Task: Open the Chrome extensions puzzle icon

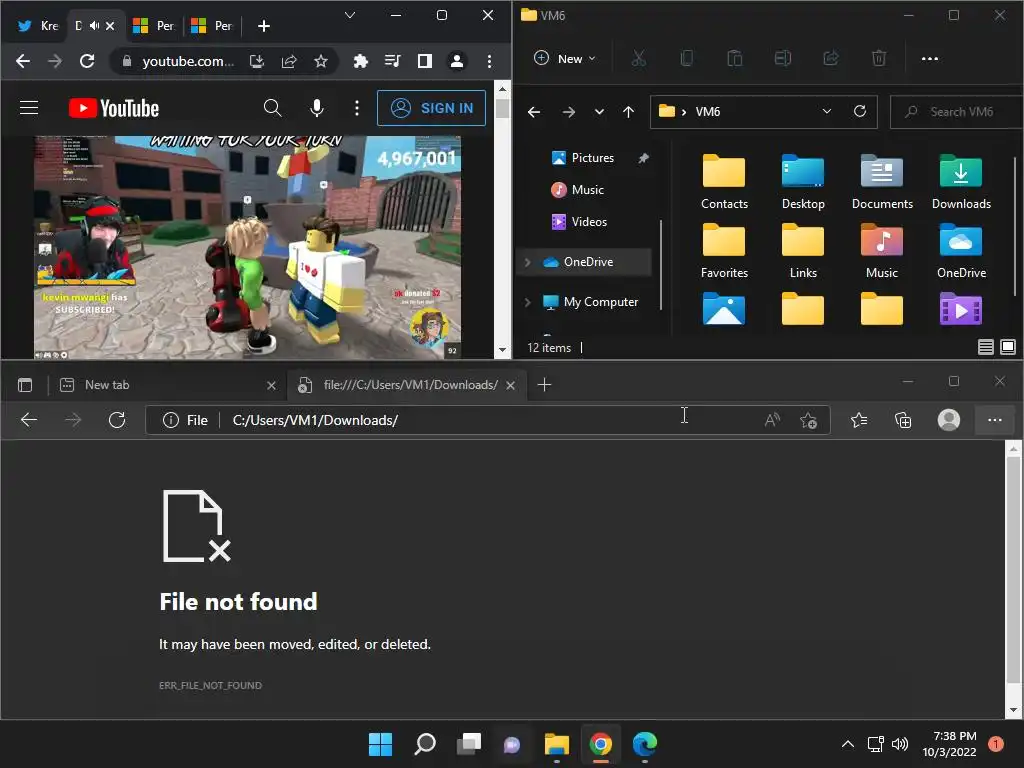Action: [360, 61]
